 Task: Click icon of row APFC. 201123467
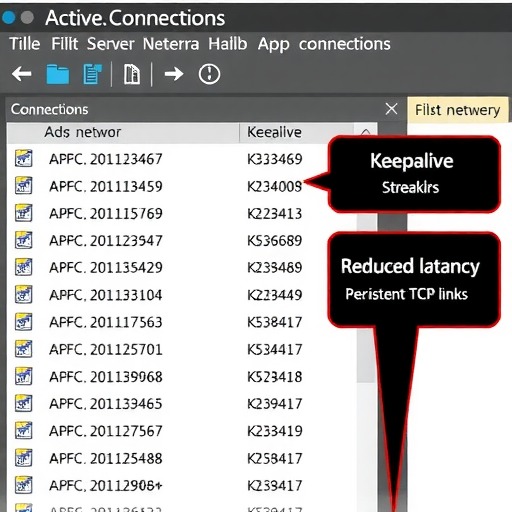pyautogui.click(x=24, y=158)
